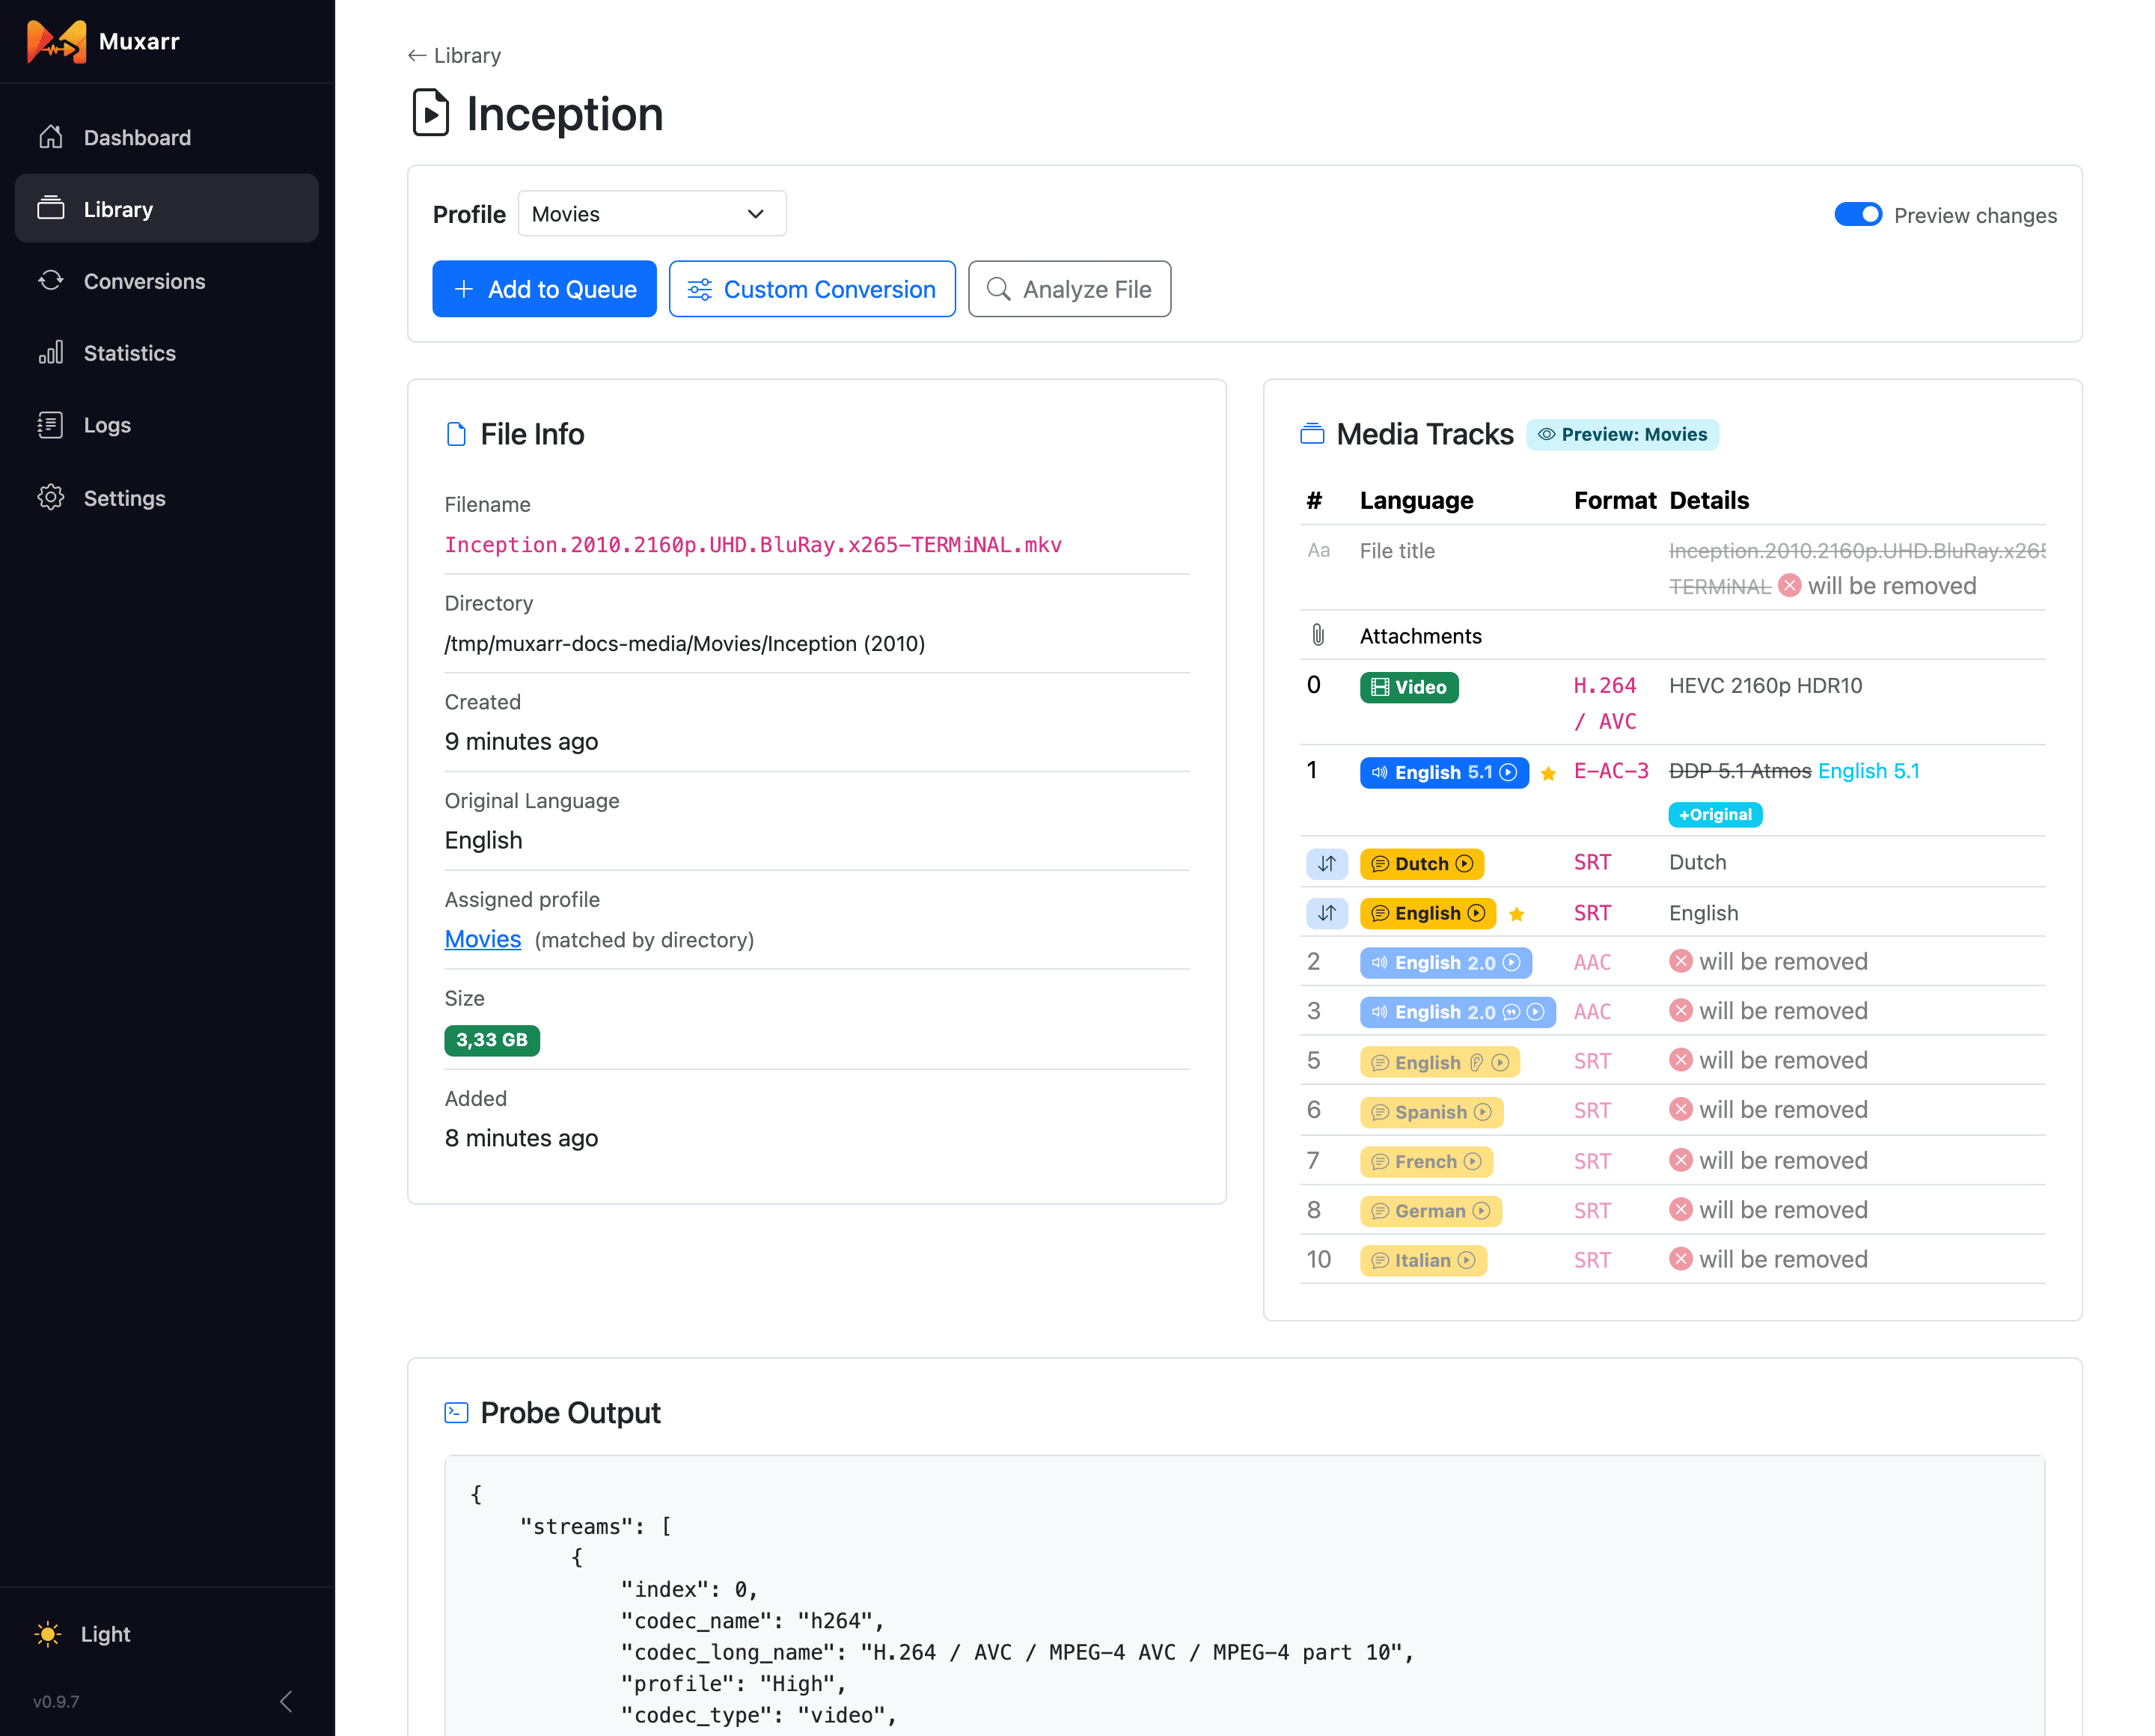This screenshot has height=1736, width=2155.
Task: Click reorder arrows beside English SRT row
Action: [x=1327, y=913]
